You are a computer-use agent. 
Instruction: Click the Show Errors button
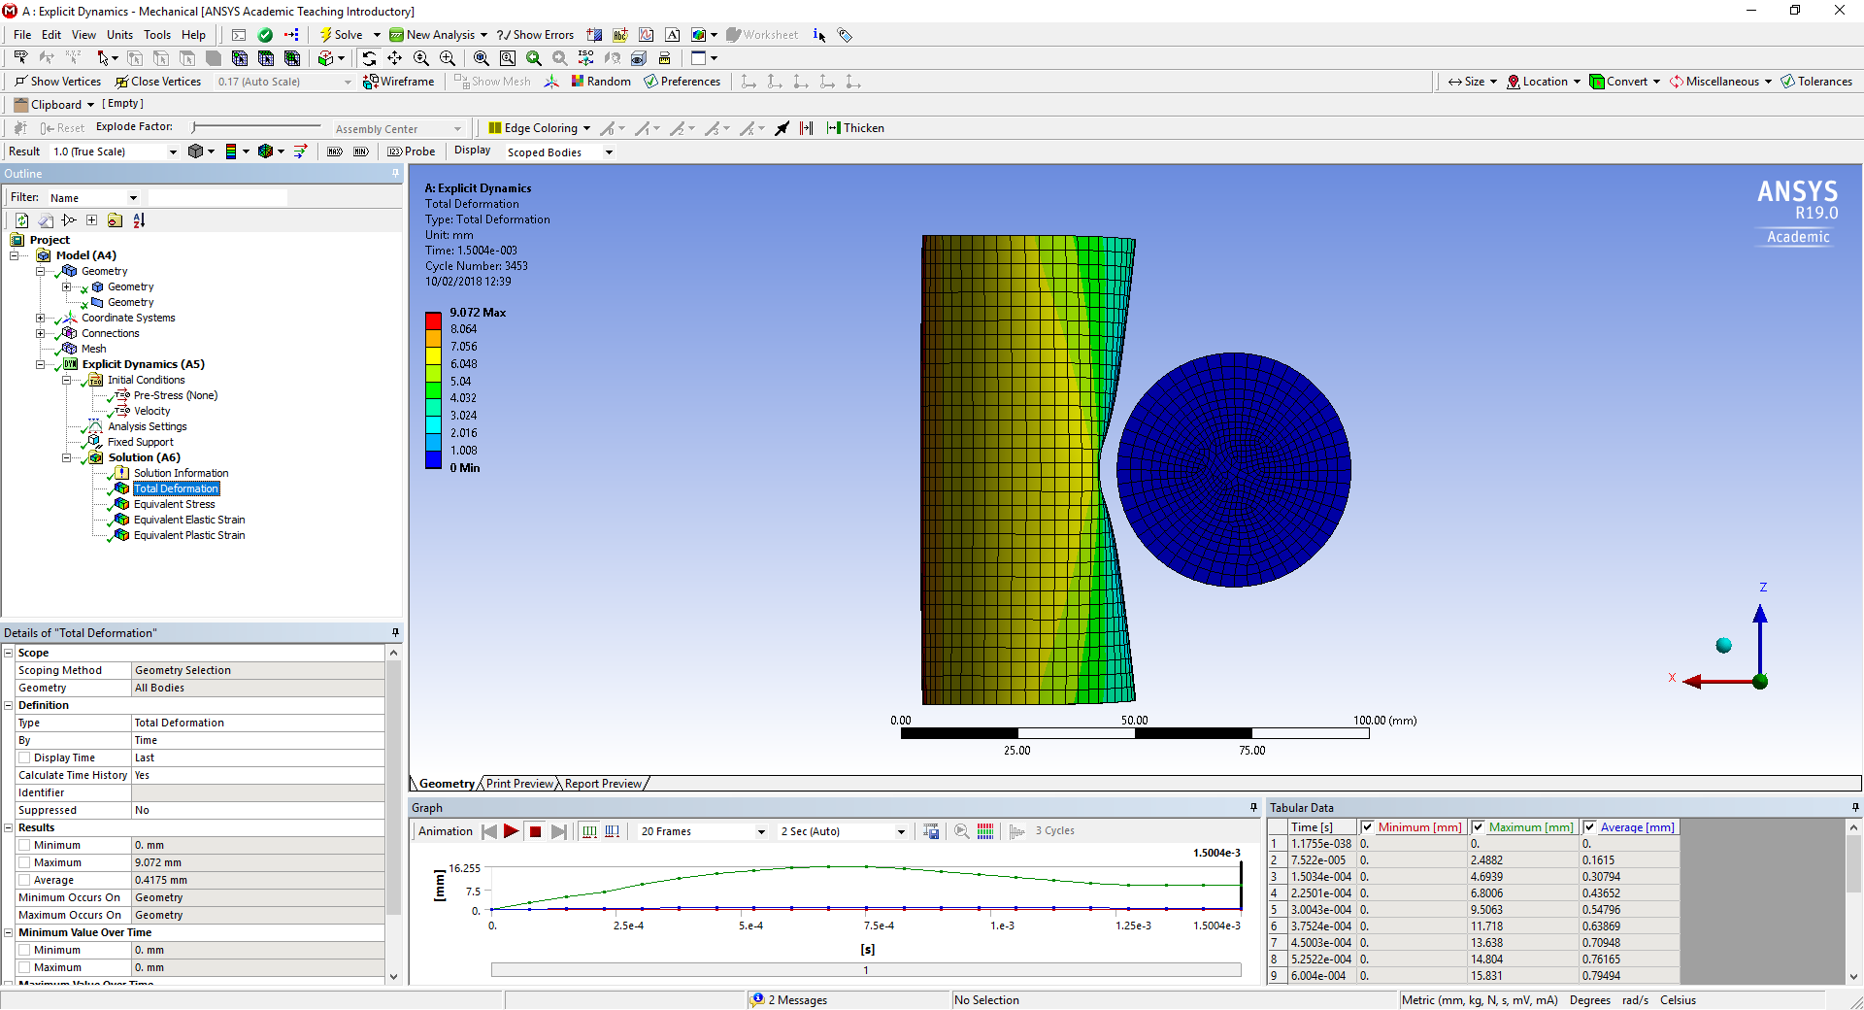click(535, 35)
